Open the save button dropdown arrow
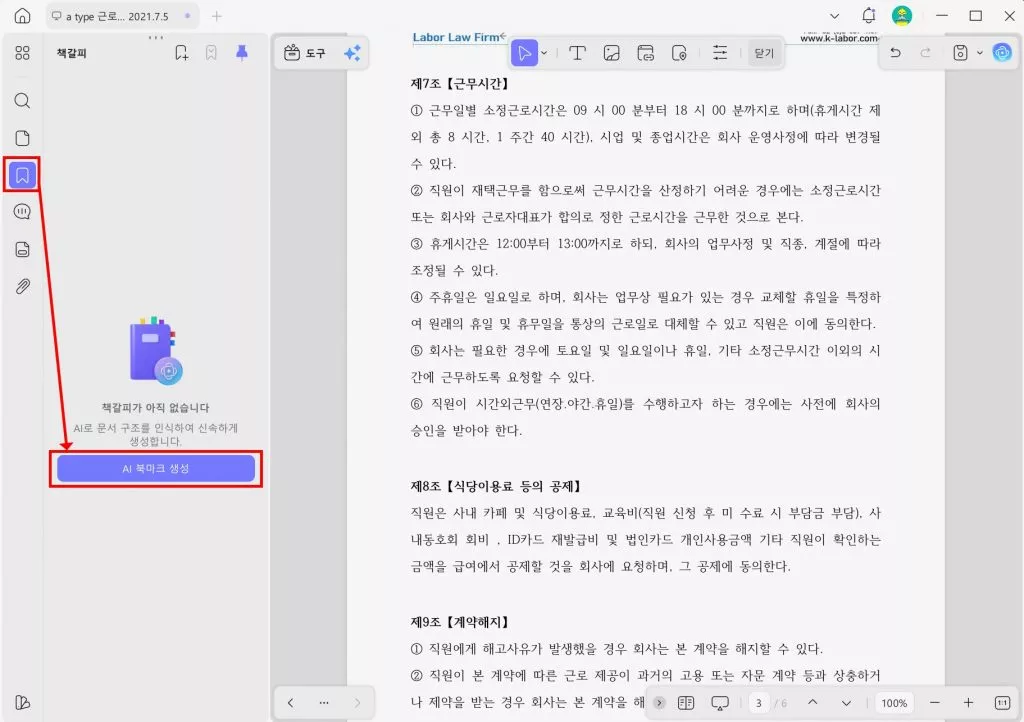 tap(978, 52)
